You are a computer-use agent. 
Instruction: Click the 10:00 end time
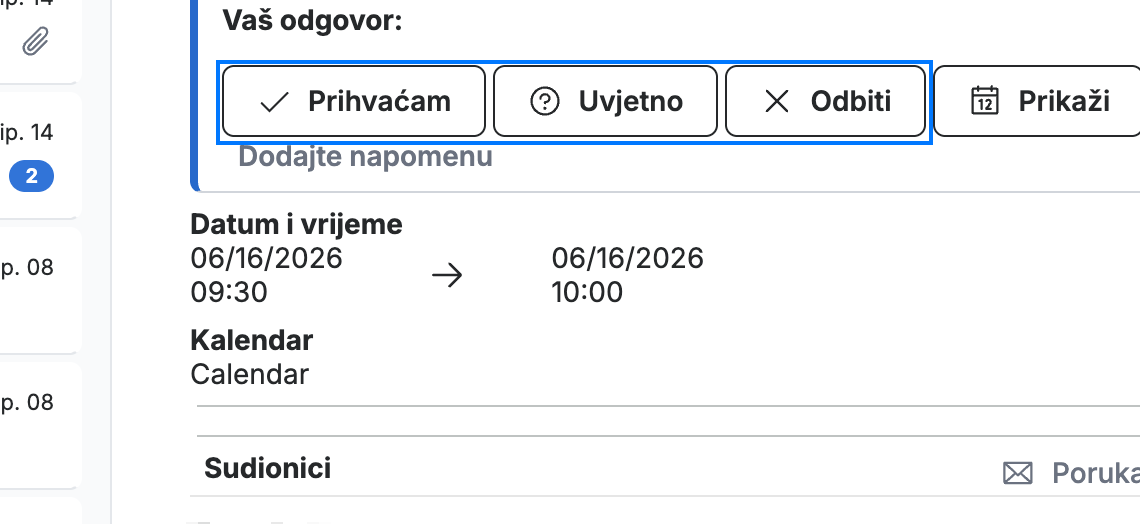point(587,292)
